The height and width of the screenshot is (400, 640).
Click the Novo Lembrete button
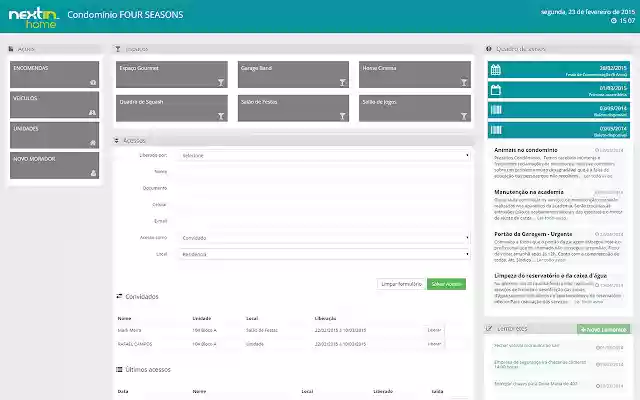tap(604, 329)
